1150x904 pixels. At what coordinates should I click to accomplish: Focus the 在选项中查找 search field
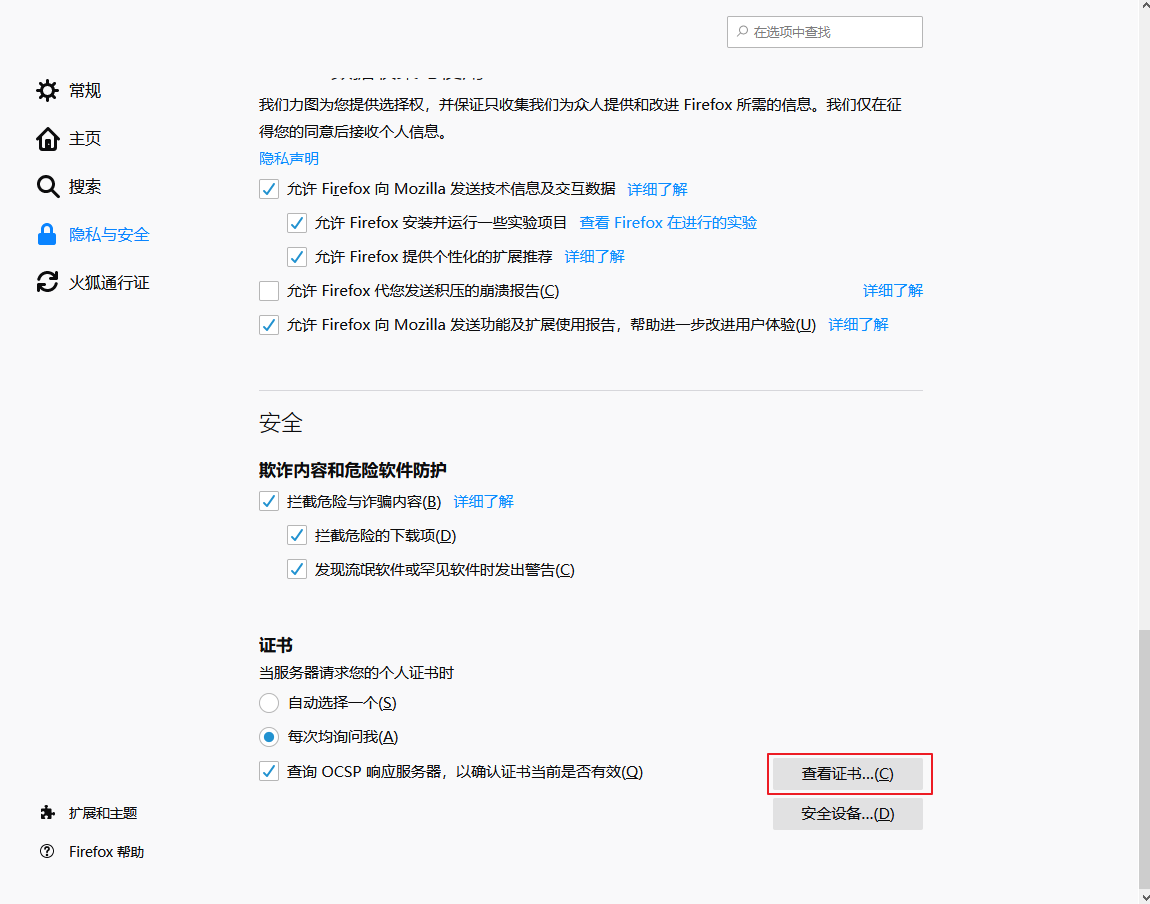[824, 32]
